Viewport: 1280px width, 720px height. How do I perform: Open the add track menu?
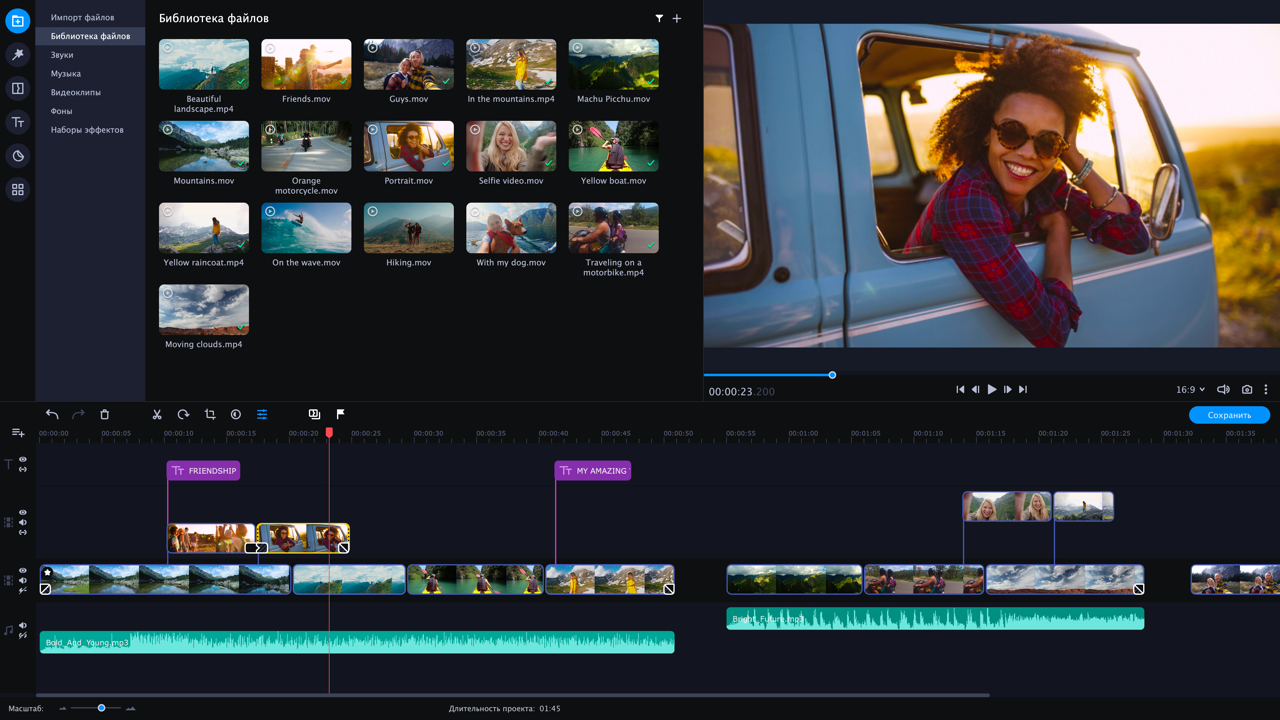pyautogui.click(x=18, y=433)
